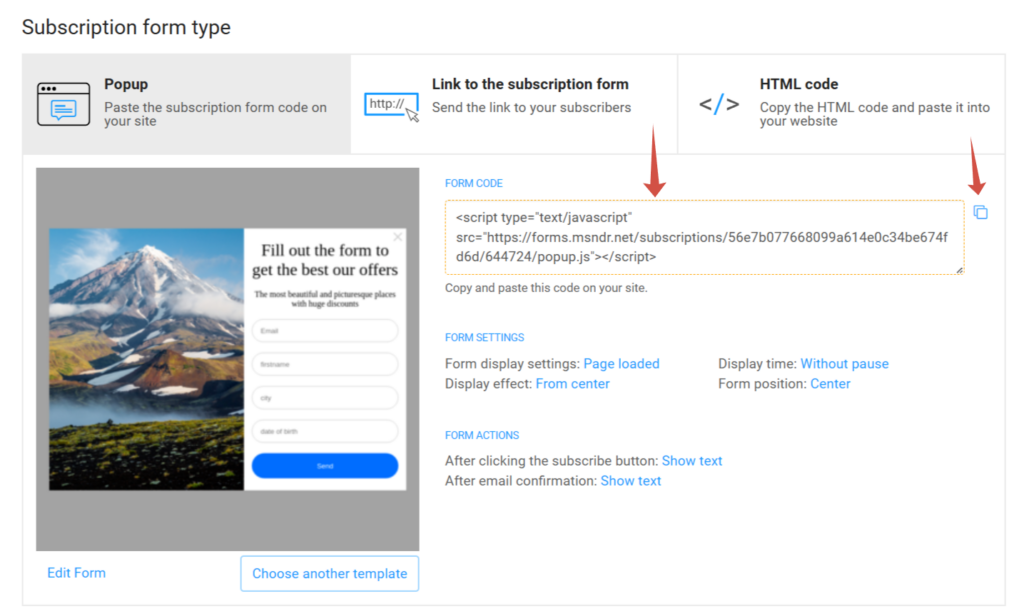Grab the textarea resize handle corner
The image size is (1024, 609).
coord(959,270)
